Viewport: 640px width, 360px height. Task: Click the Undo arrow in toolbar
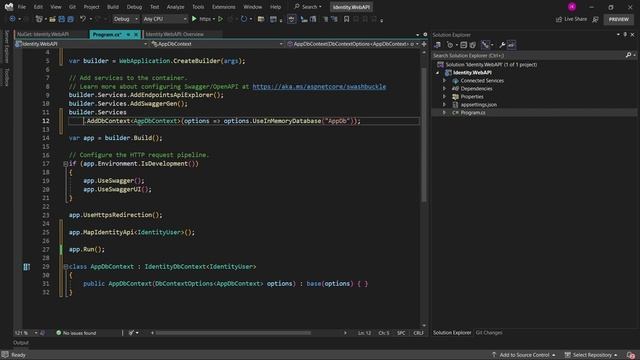click(83, 19)
